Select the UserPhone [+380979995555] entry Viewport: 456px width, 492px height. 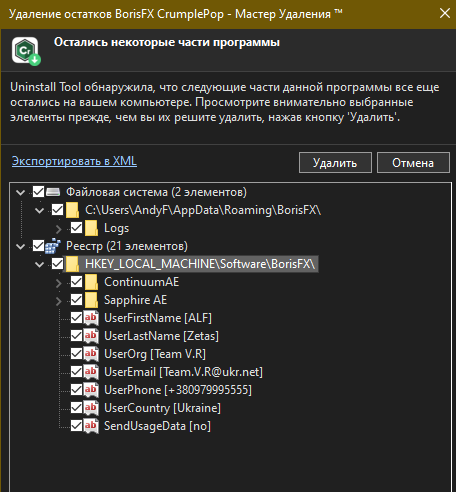pos(178,390)
